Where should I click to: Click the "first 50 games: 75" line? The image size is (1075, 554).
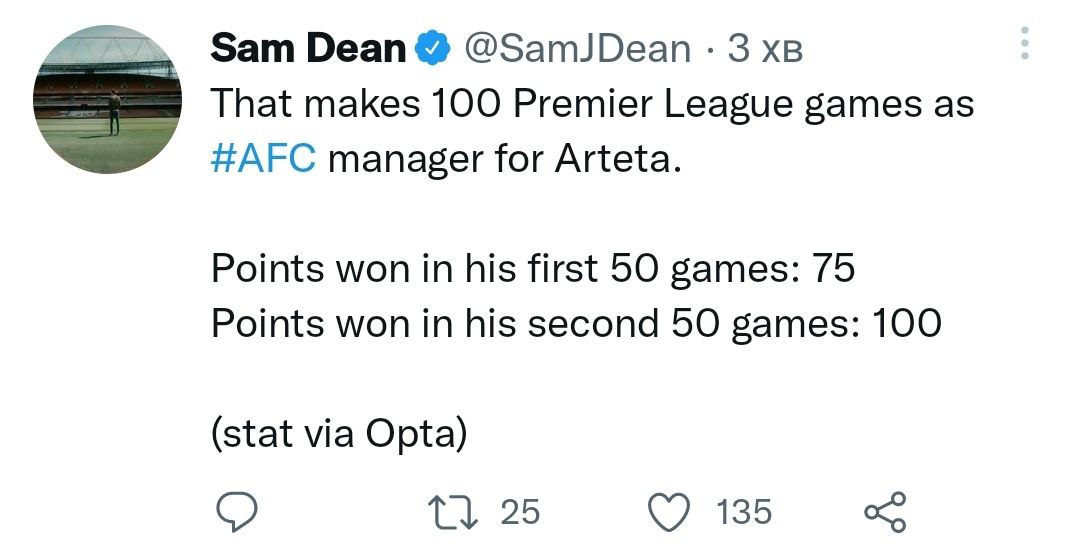(x=533, y=269)
